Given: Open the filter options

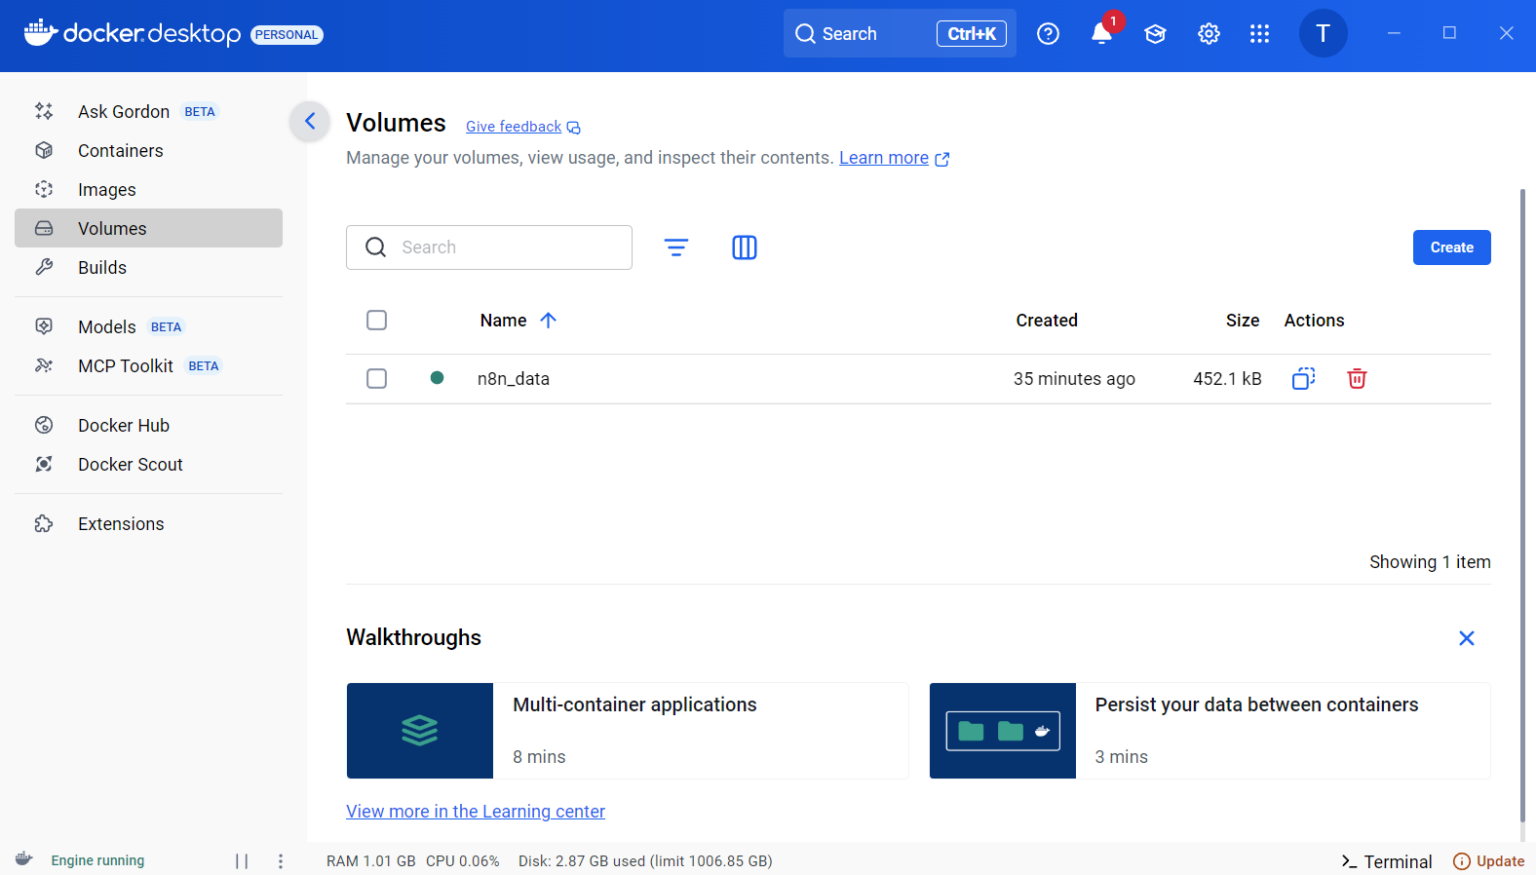Looking at the screenshot, I should [677, 247].
